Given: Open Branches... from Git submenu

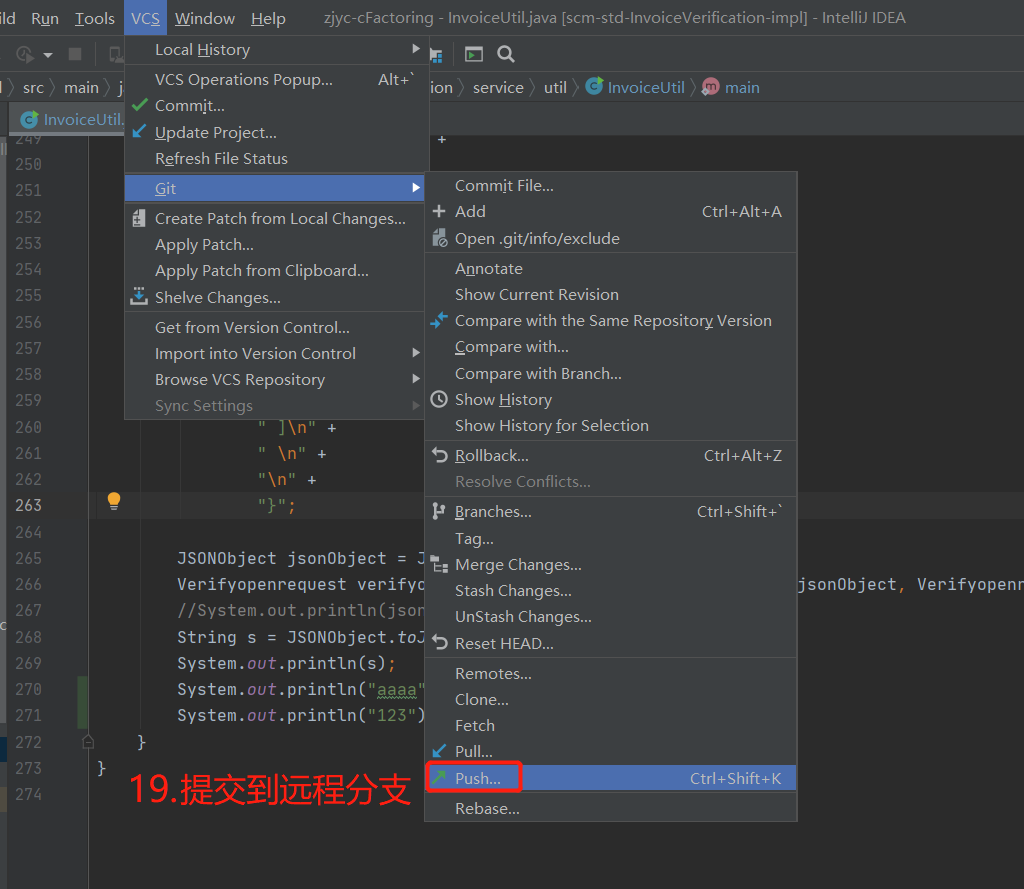Looking at the screenshot, I should click(611, 511).
